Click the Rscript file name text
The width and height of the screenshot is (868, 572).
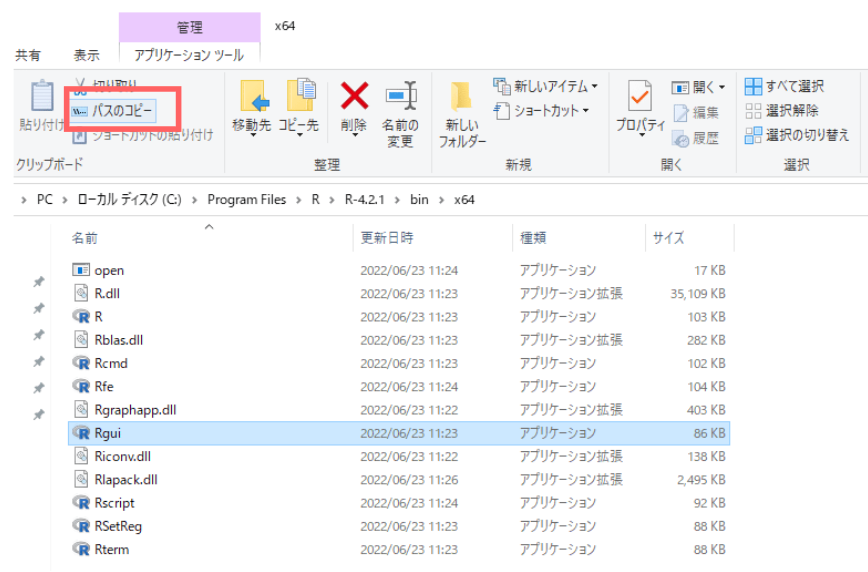click(115, 503)
